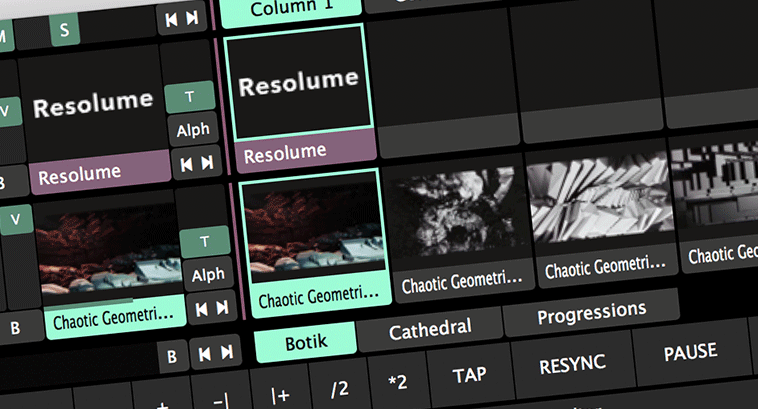Switch to the Cathedral deck tab
Viewport: 758px width, 409px height.
click(x=430, y=328)
